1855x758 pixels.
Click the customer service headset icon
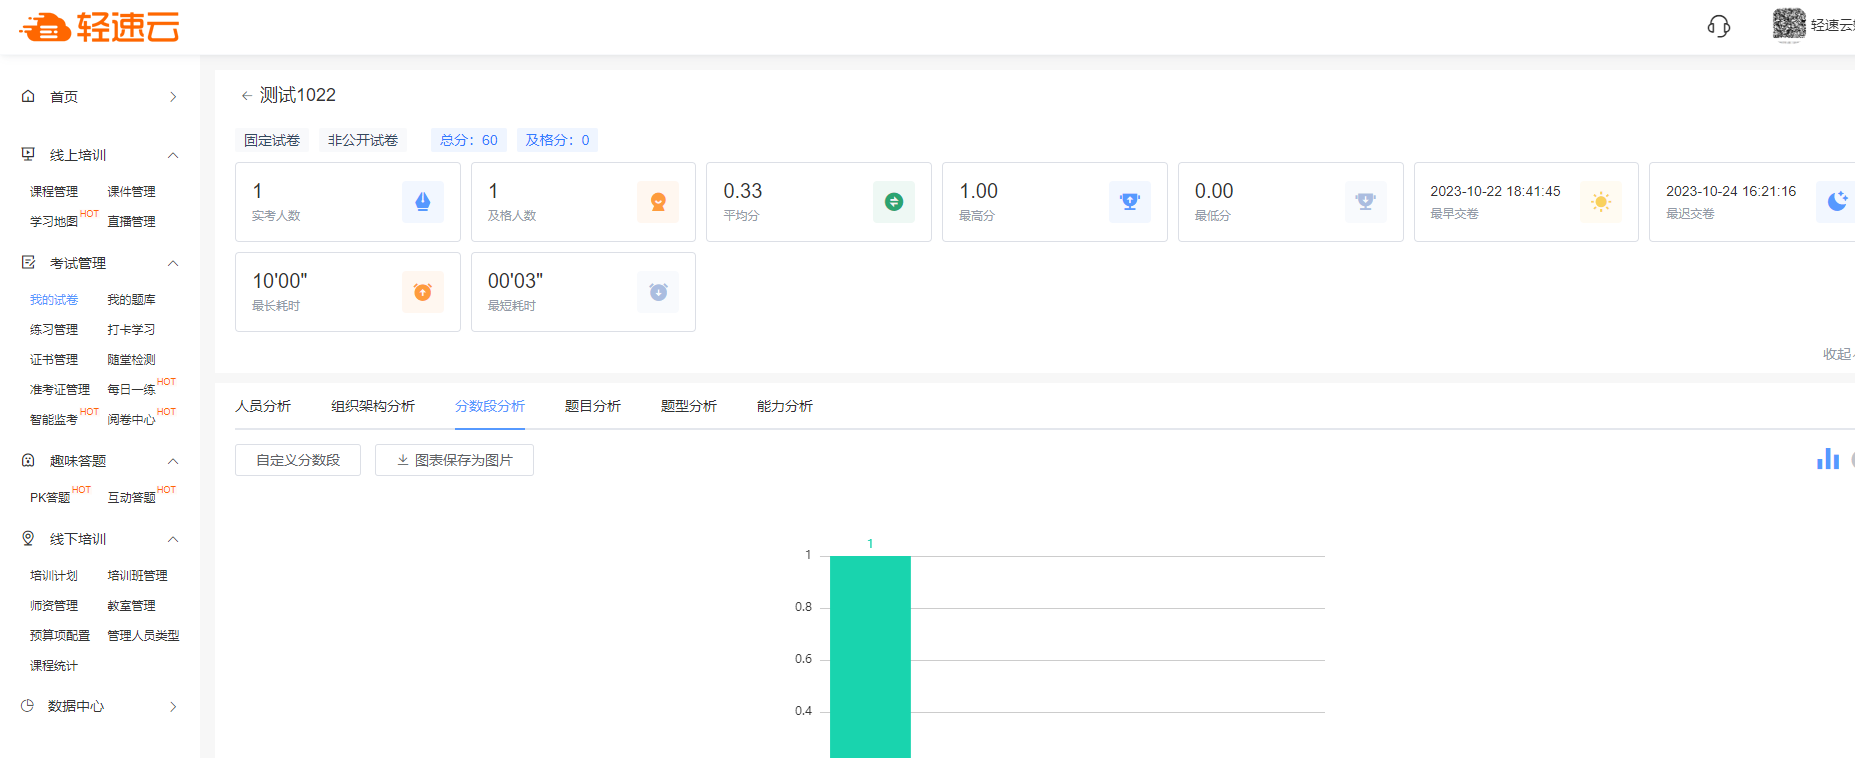pos(1718,26)
